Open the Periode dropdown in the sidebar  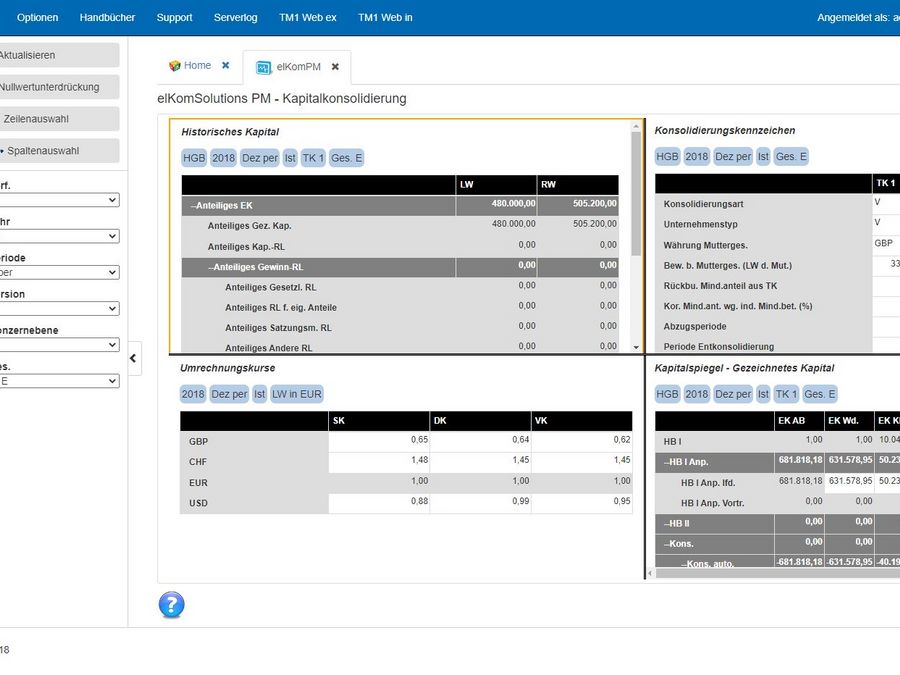click(x=59, y=272)
